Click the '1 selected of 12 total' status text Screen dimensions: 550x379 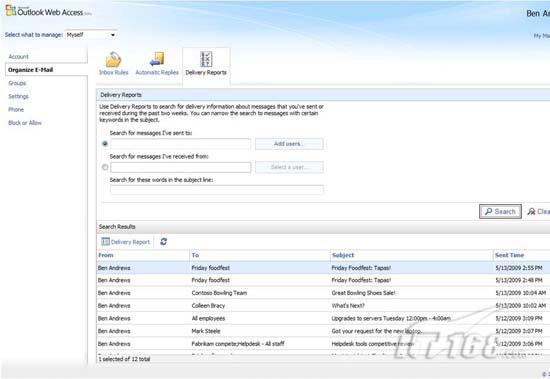[125, 359]
